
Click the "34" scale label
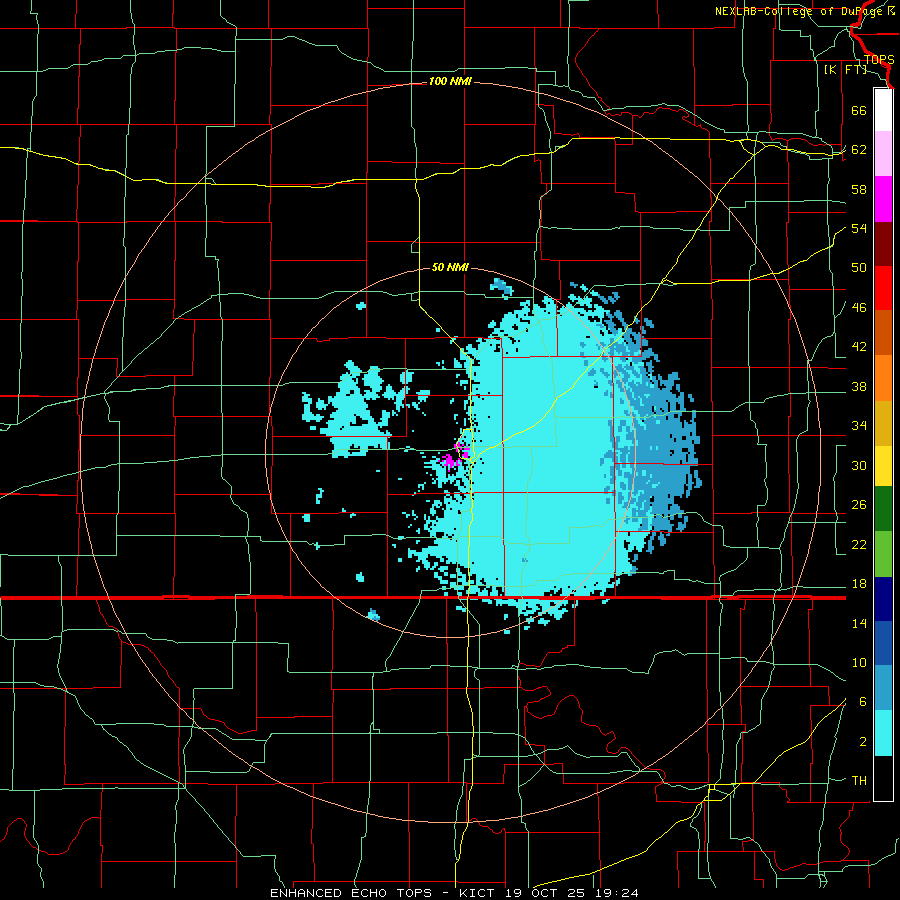[859, 426]
